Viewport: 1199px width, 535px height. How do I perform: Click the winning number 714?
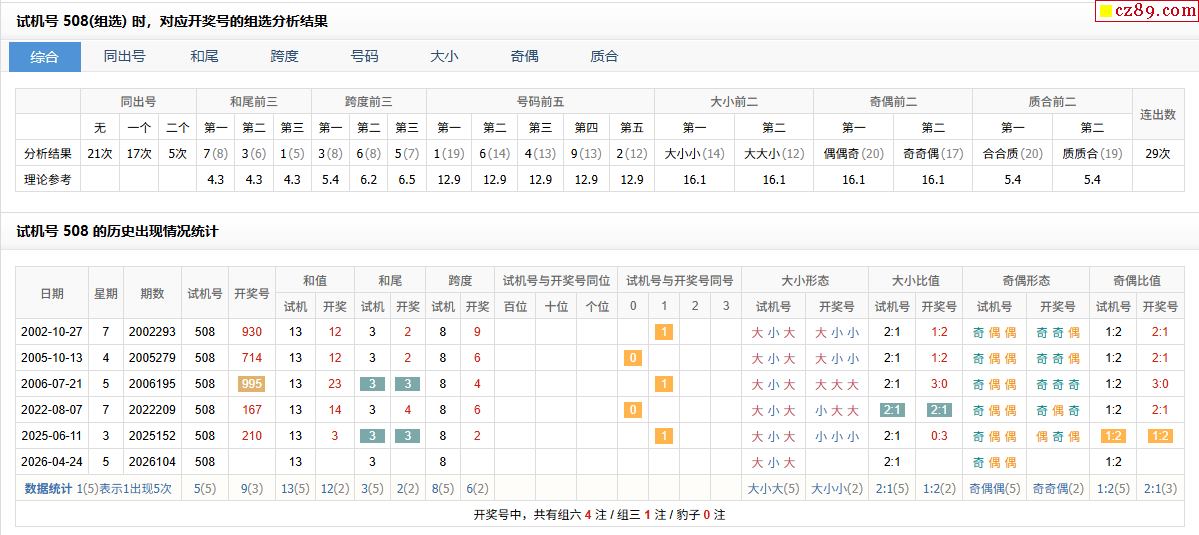pyautogui.click(x=252, y=358)
